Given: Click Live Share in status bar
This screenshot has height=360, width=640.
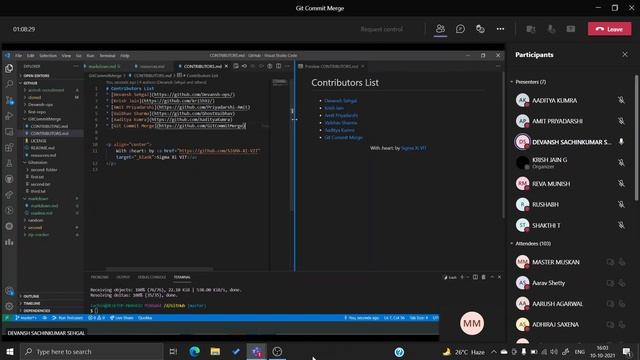Looking at the screenshot, I should coord(122,318).
